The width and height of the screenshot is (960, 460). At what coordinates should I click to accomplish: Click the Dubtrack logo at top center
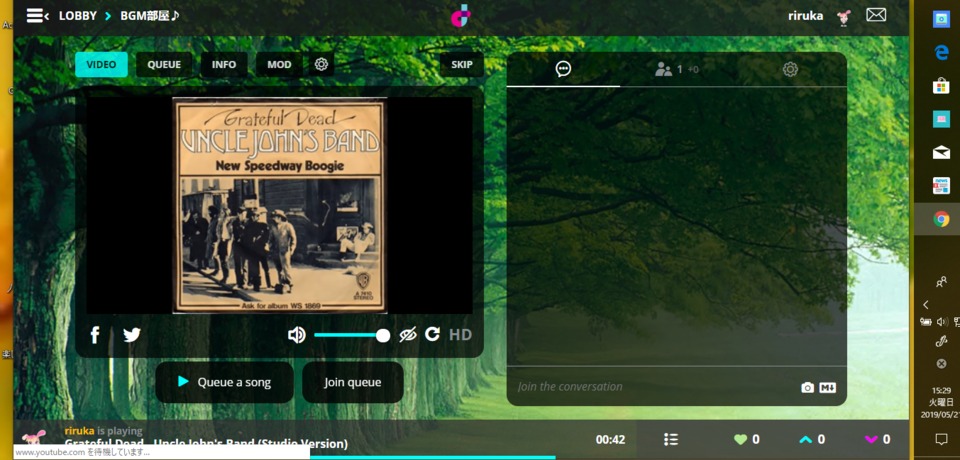click(460, 16)
